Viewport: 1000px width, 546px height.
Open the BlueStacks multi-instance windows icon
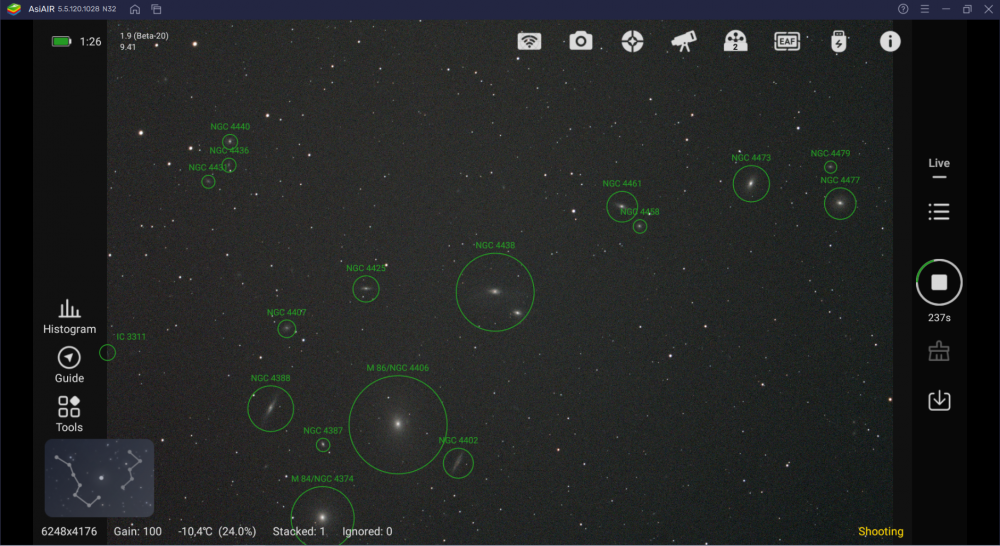156,9
